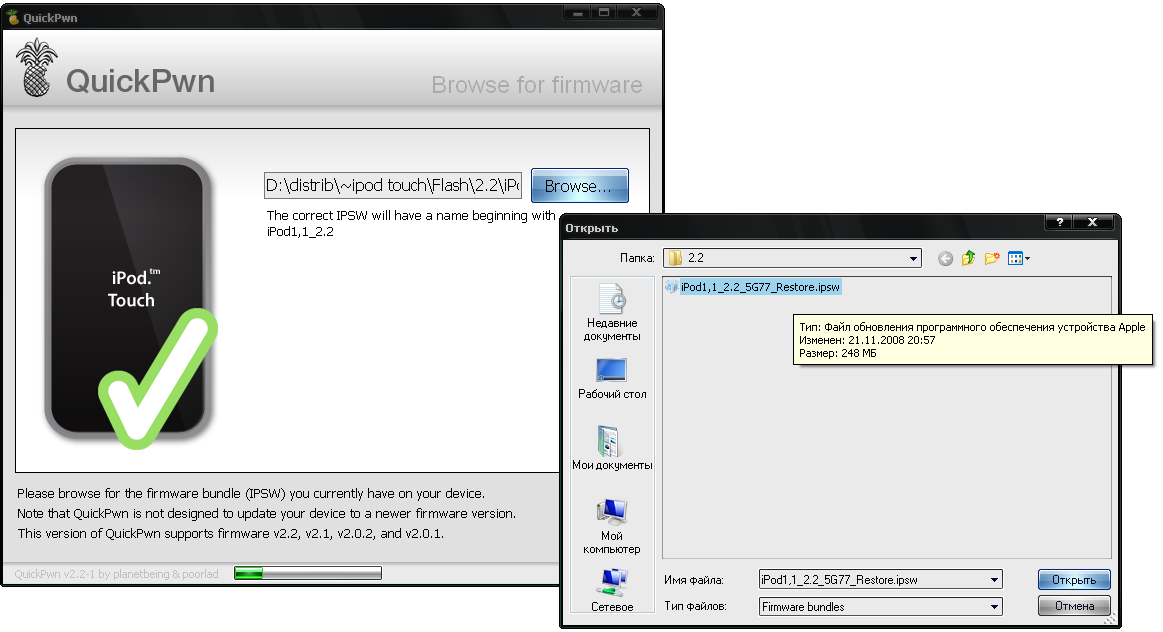Close the Открыть dialog window
The image size is (1163, 632).
pyautogui.click(x=1093, y=223)
